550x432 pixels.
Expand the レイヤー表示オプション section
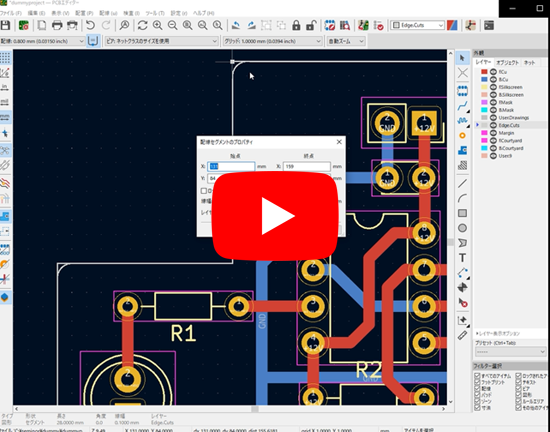coord(498,333)
